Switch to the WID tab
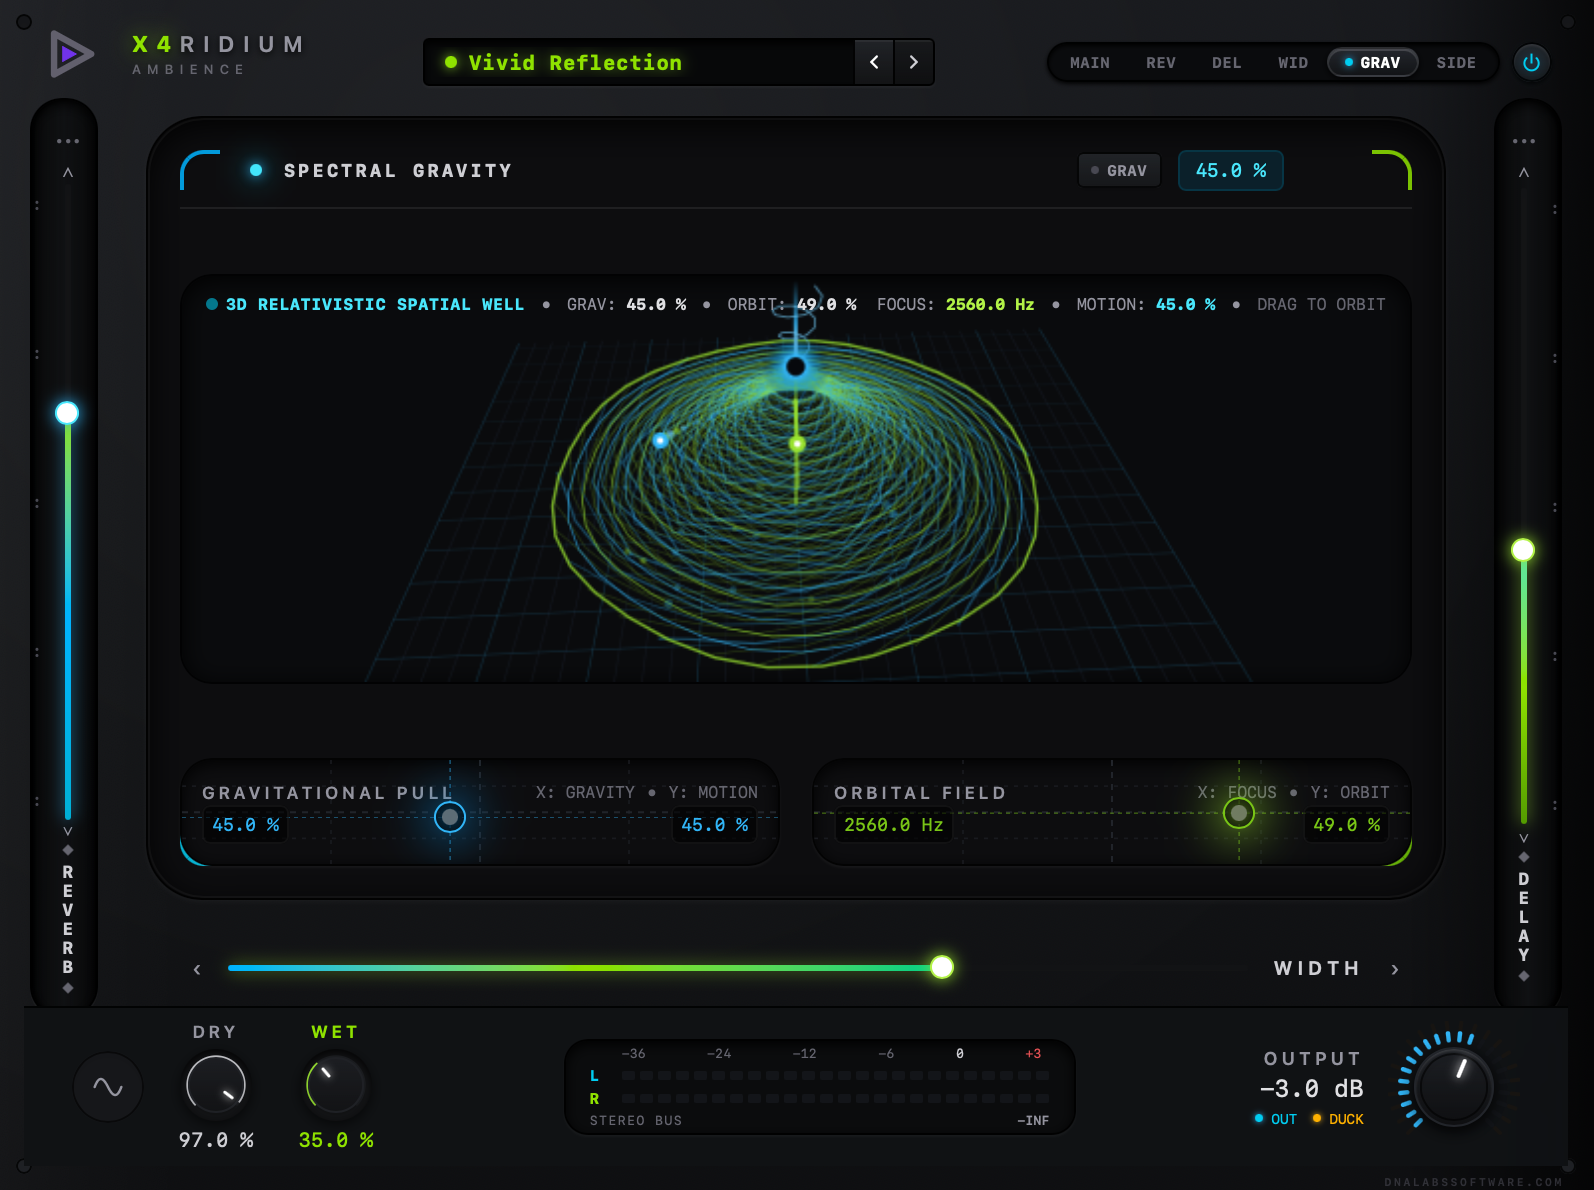The image size is (1594, 1190). click(x=1292, y=62)
